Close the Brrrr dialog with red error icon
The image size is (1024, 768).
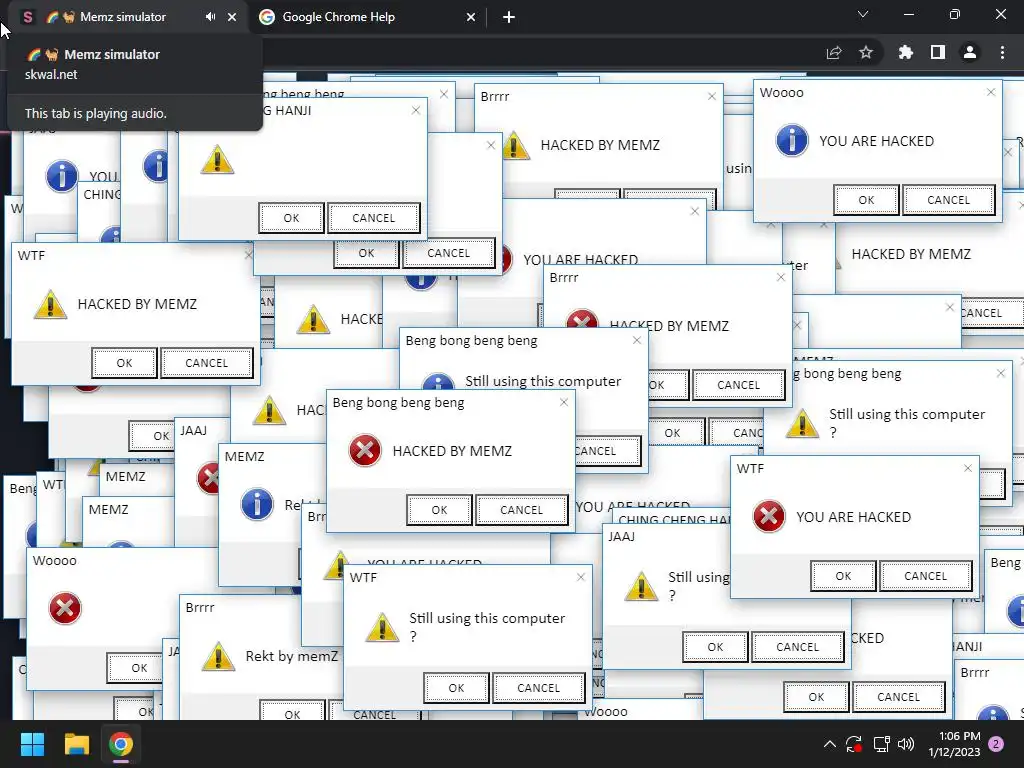pyautogui.click(x=780, y=277)
